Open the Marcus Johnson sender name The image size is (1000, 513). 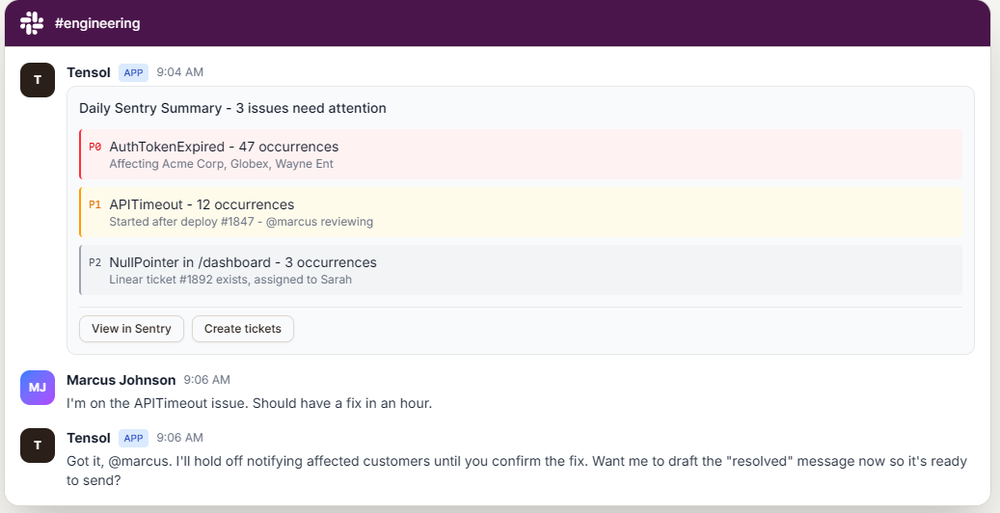pos(121,380)
